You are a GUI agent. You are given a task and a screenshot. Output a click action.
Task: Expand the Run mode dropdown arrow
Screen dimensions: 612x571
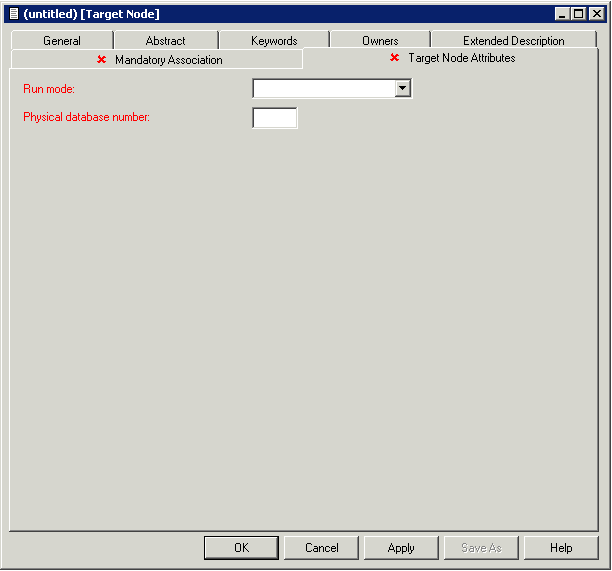(x=402, y=89)
